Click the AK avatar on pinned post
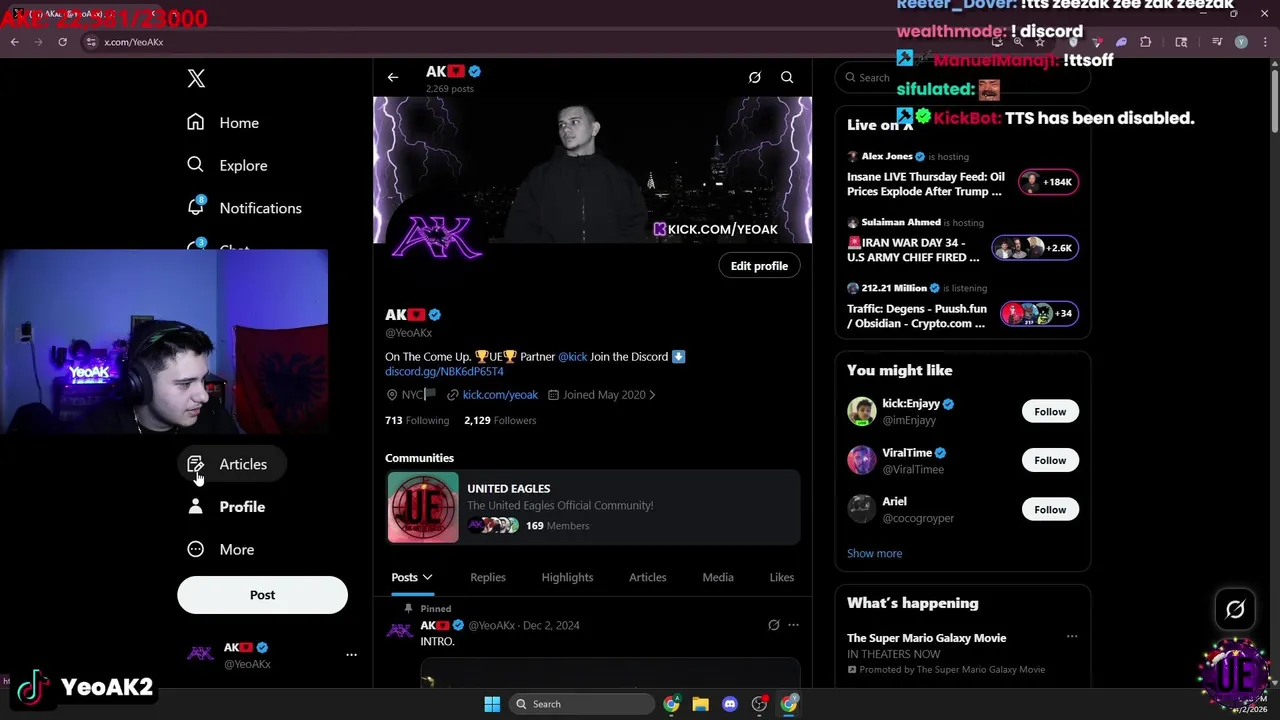The height and width of the screenshot is (720, 1280). click(400, 631)
